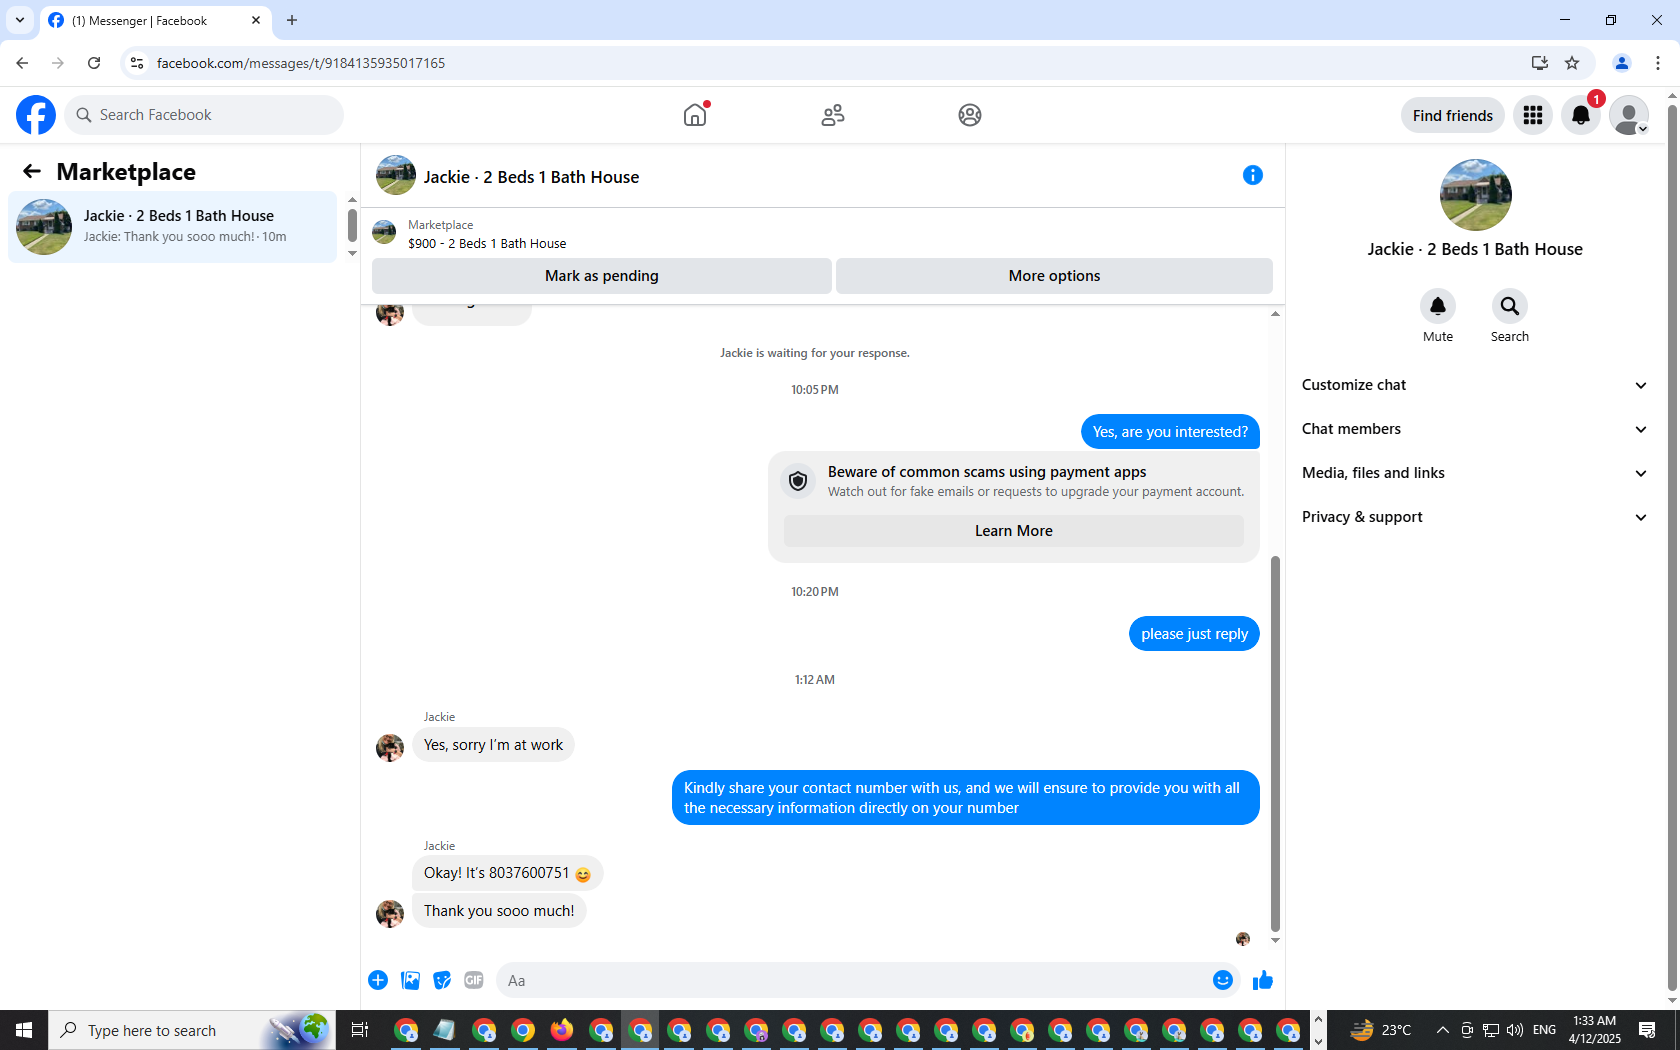Viewport: 1680px width, 1050px height.
Task: Open the Friends icon in top navigation
Action: click(x=833, y=115)
